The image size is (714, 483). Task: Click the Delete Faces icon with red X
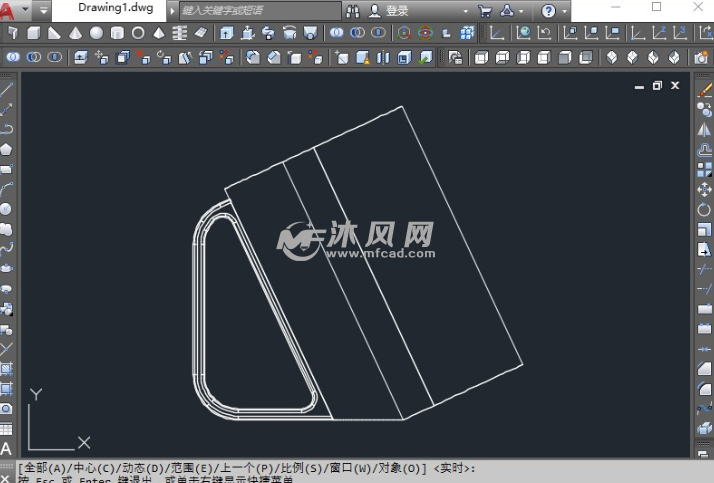click(143, 57)
